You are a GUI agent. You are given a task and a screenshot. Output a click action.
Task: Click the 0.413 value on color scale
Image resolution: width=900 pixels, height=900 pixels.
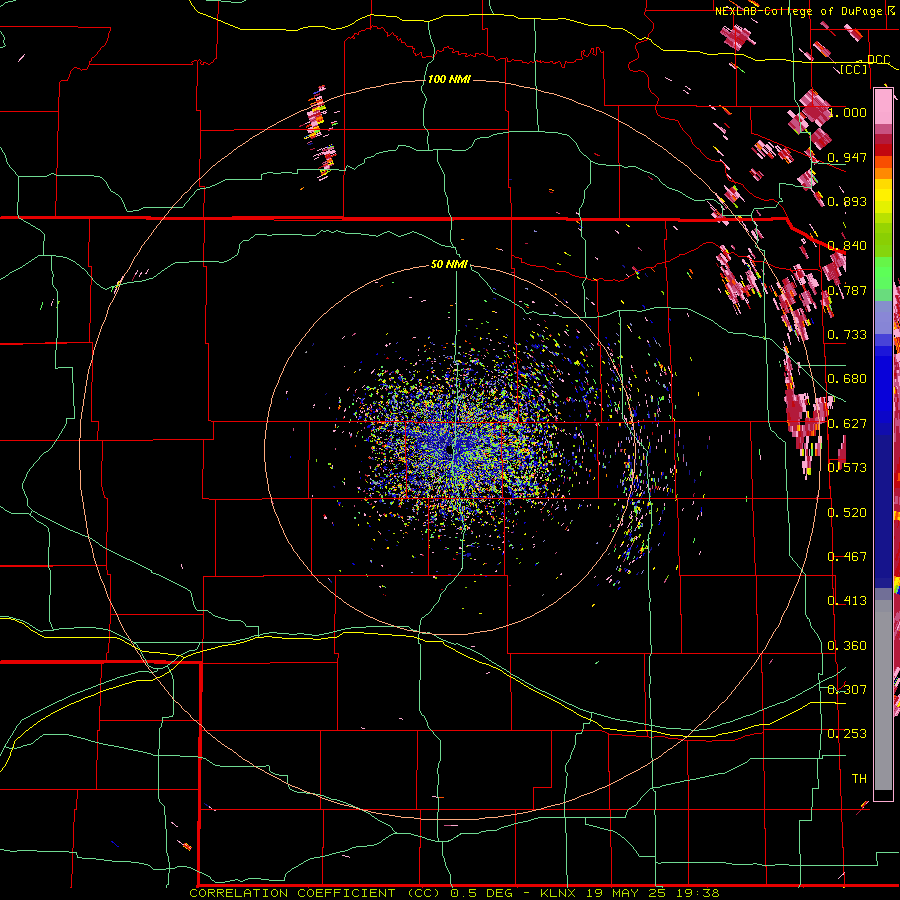pos(847,601)
